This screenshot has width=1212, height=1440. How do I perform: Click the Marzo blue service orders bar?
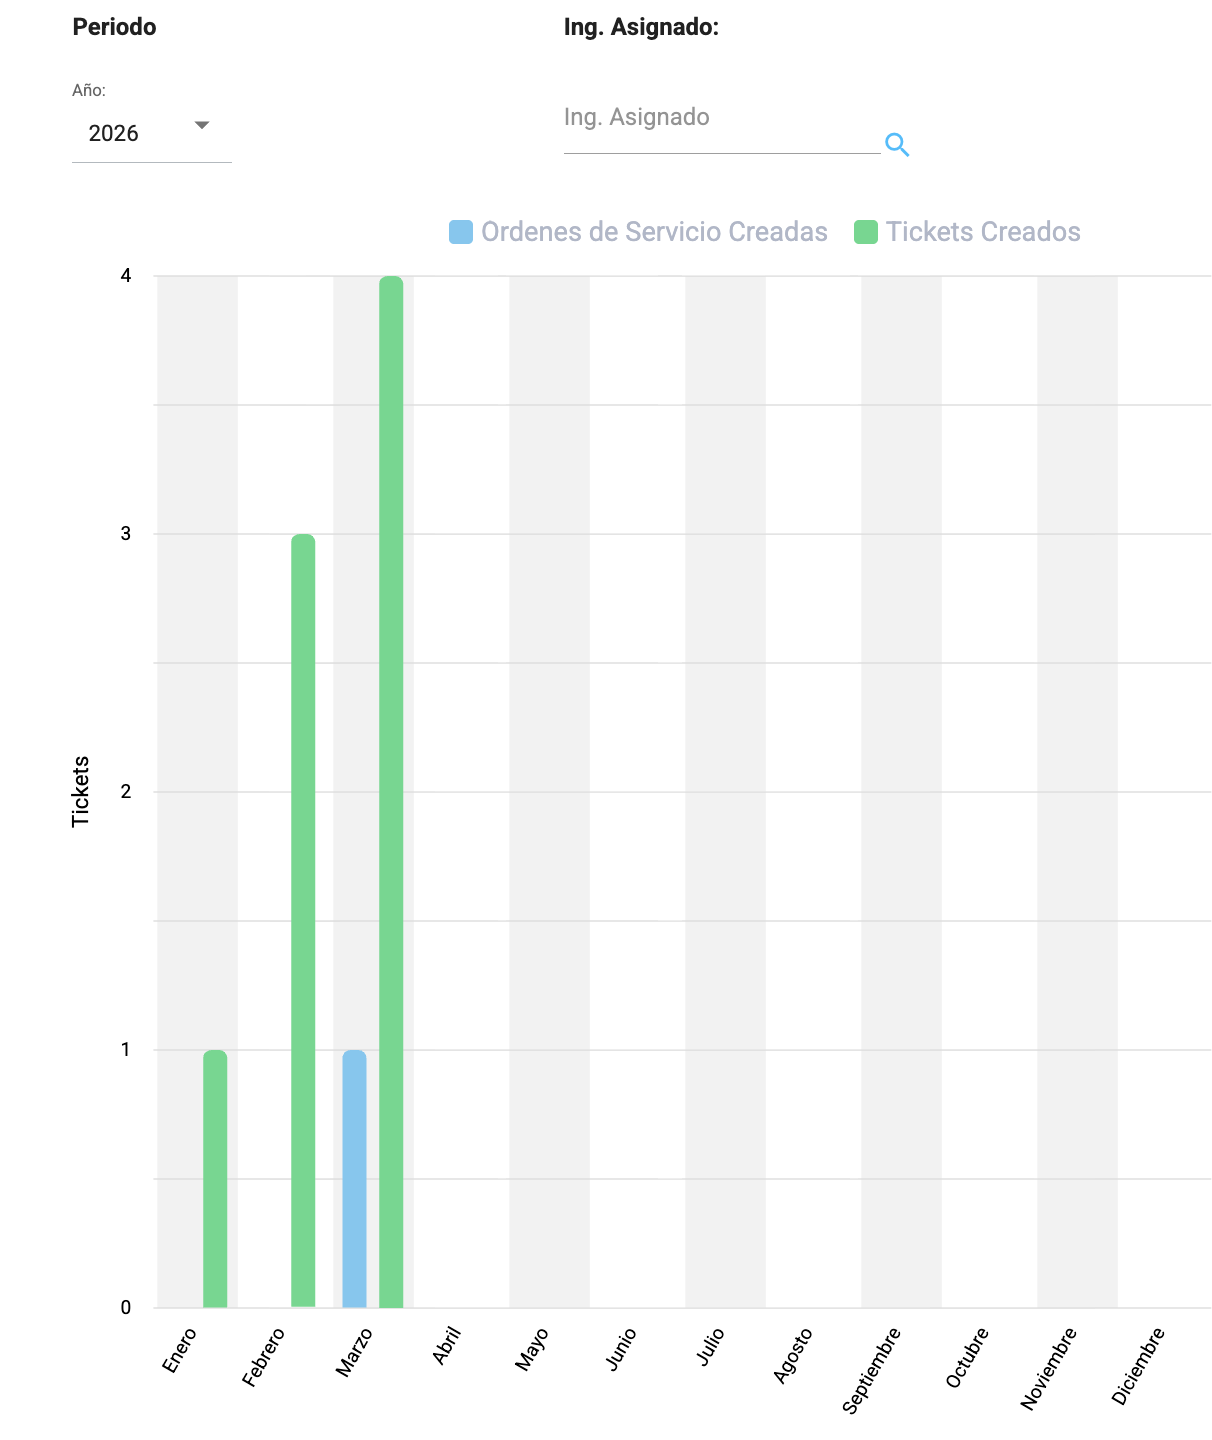[x=354, y=1178]
